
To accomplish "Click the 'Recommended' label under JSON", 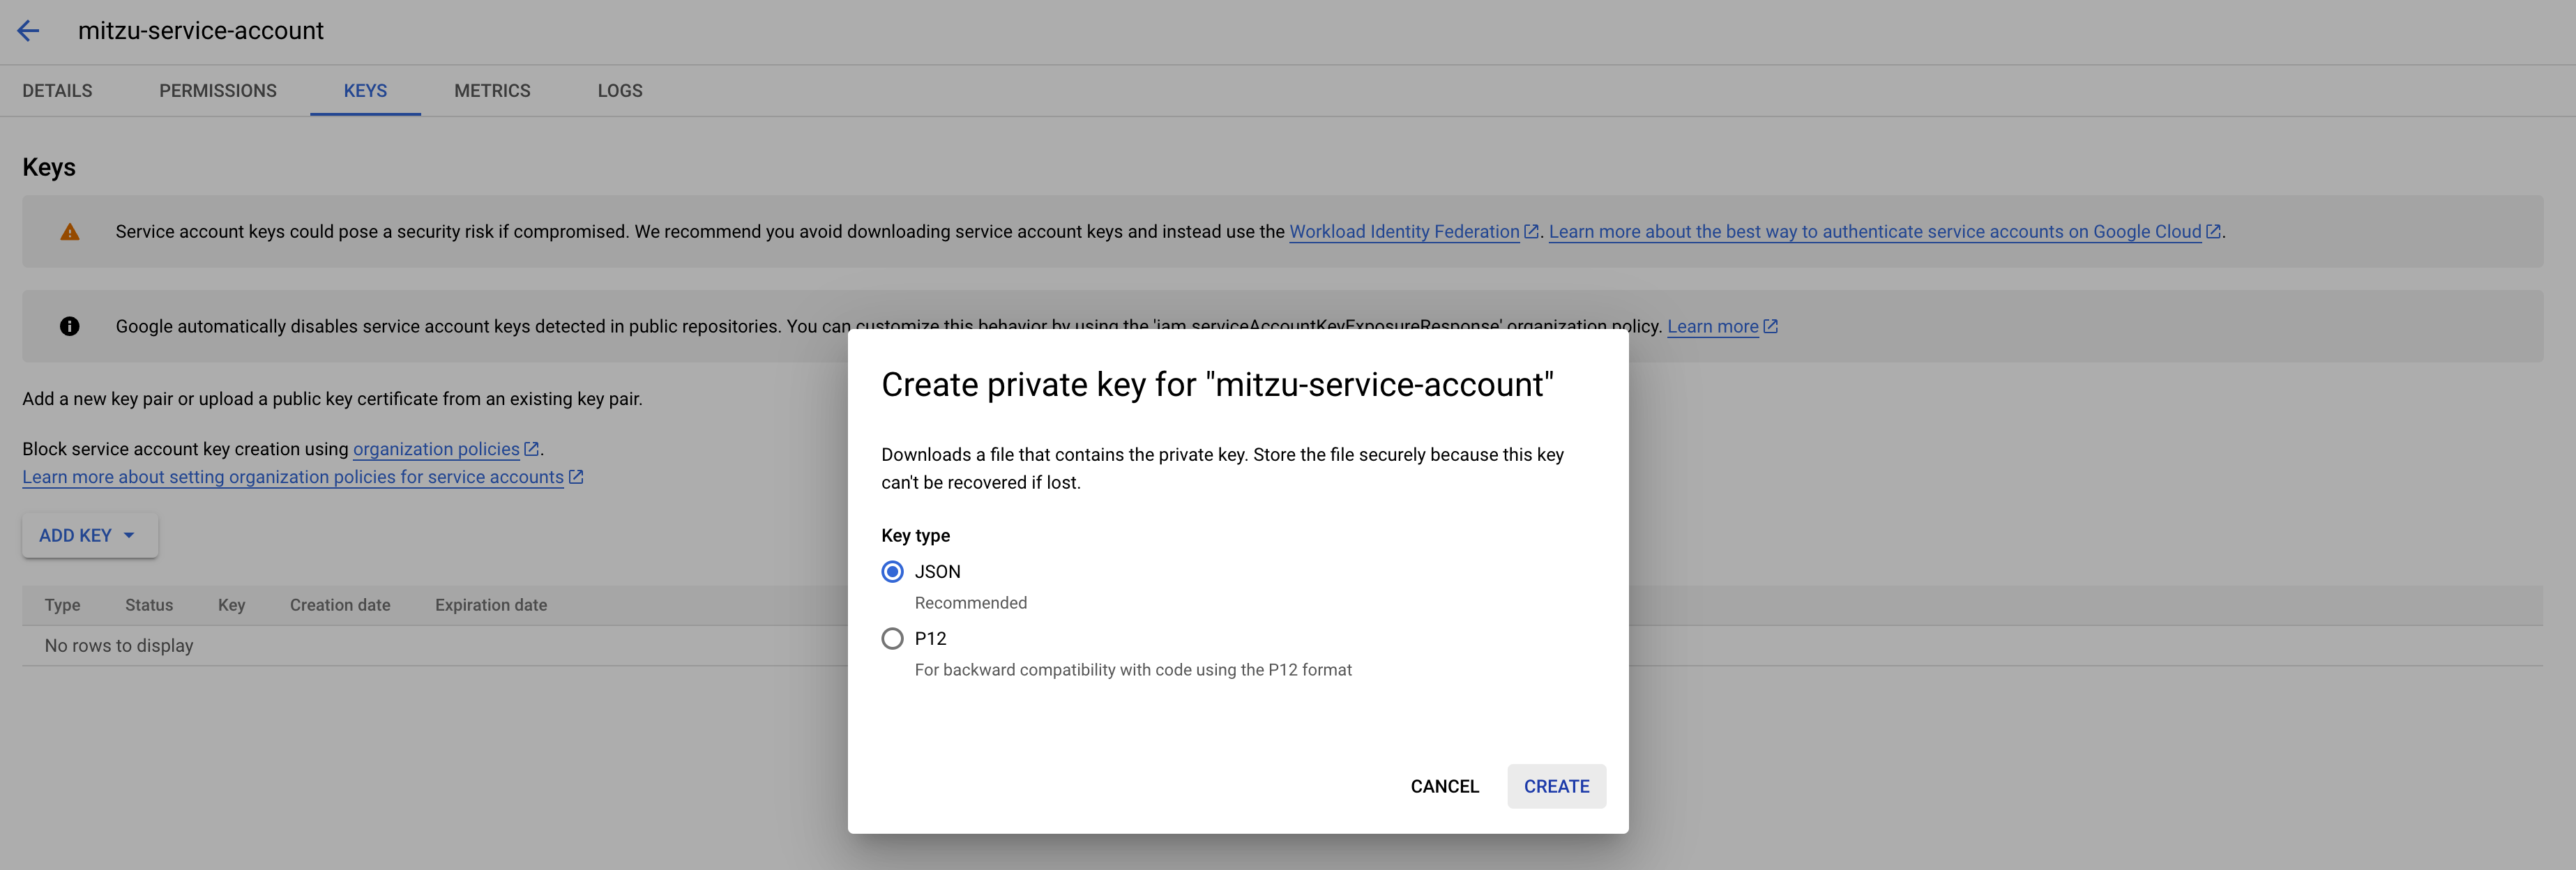I will click(x=970, y=603).
